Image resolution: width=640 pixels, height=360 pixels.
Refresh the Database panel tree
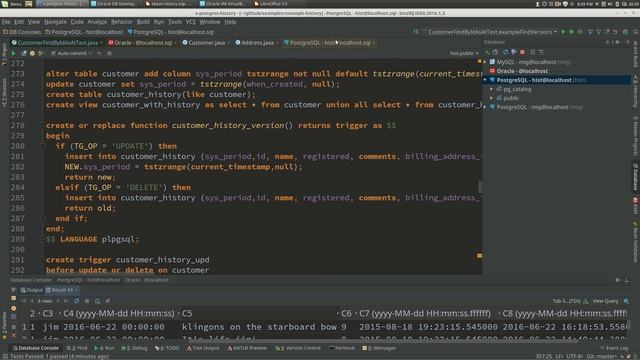coord(505,52)
